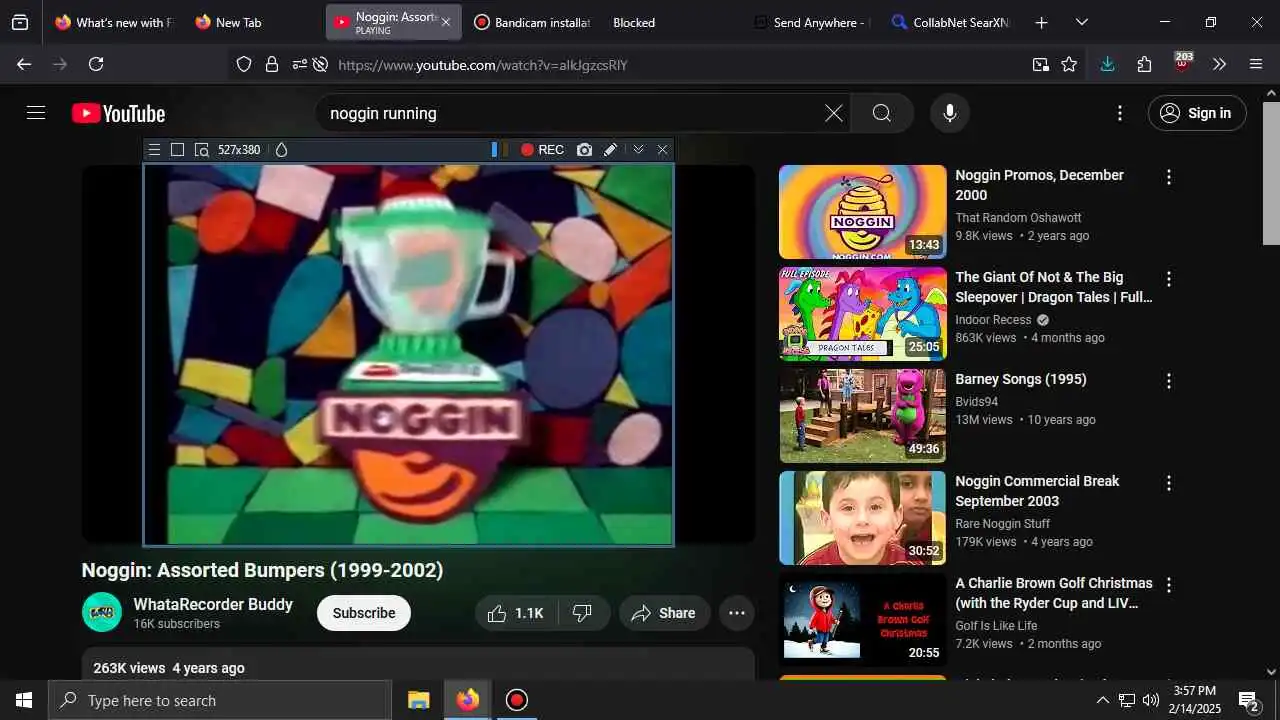The width and height of the screenshot is (1280, 720).
Task: Start voice search with the microphone
Action: click(x=950, y=113)
